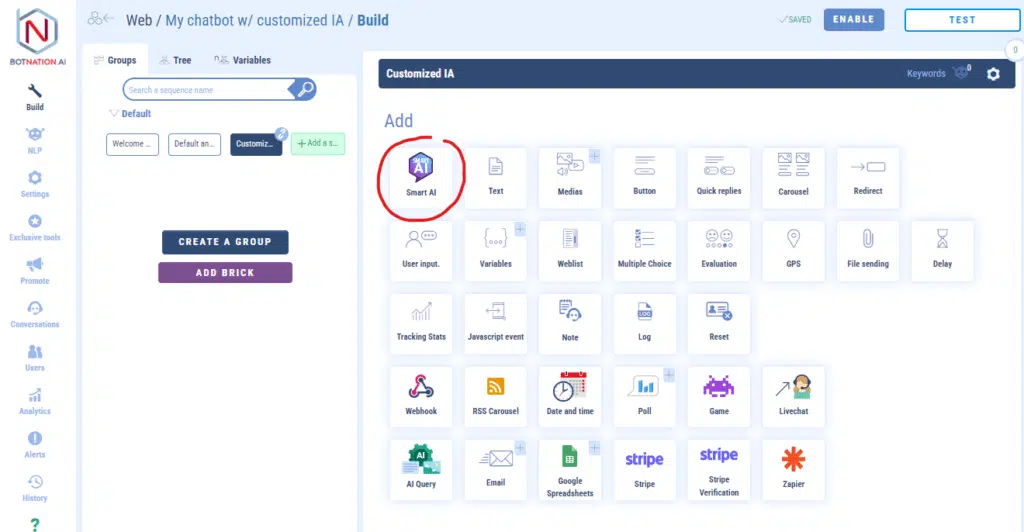Click the CREATE A GROUP button

[225, 242]
